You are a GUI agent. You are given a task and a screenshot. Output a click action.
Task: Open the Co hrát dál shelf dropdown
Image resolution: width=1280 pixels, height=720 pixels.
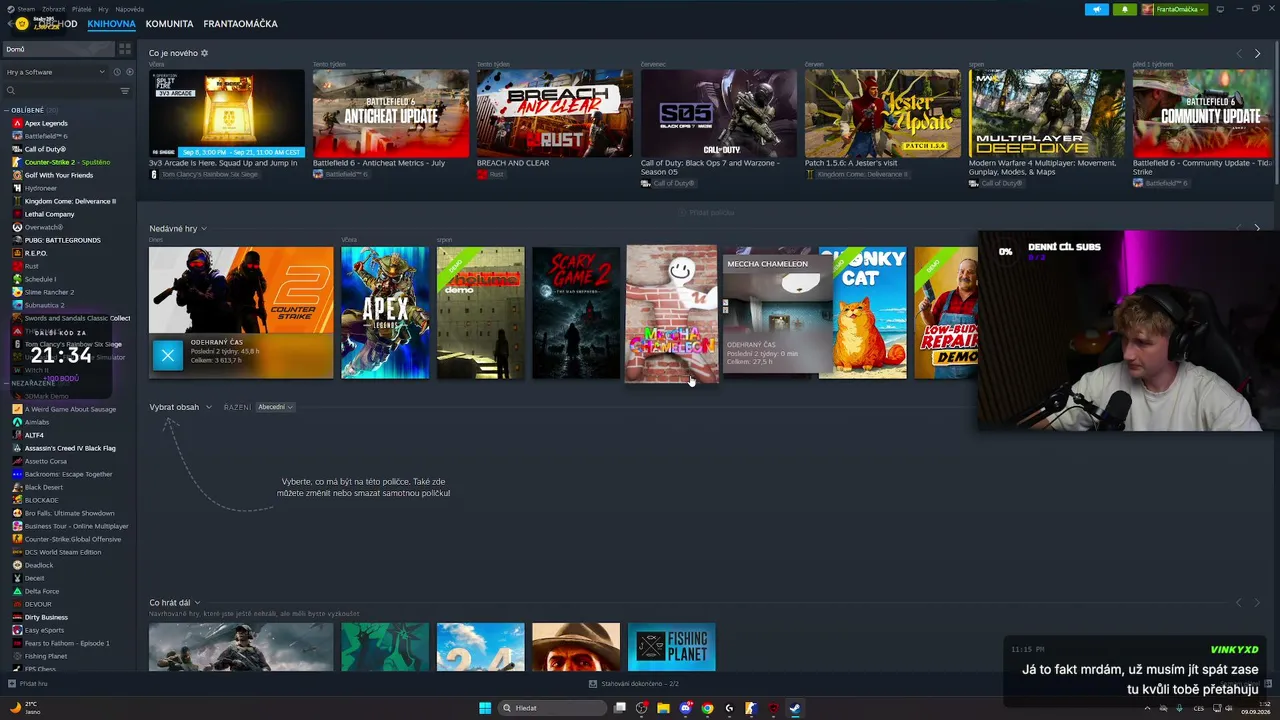click(x=197, y=603)
